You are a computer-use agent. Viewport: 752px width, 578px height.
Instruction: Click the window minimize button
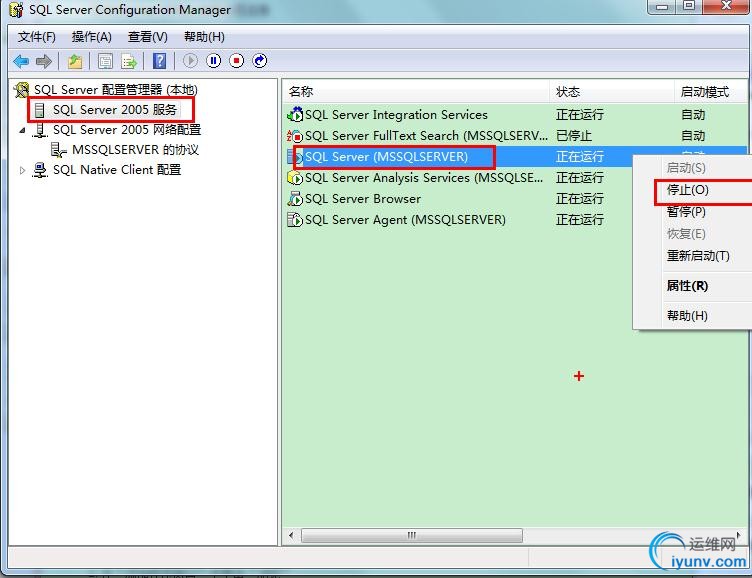662,6
